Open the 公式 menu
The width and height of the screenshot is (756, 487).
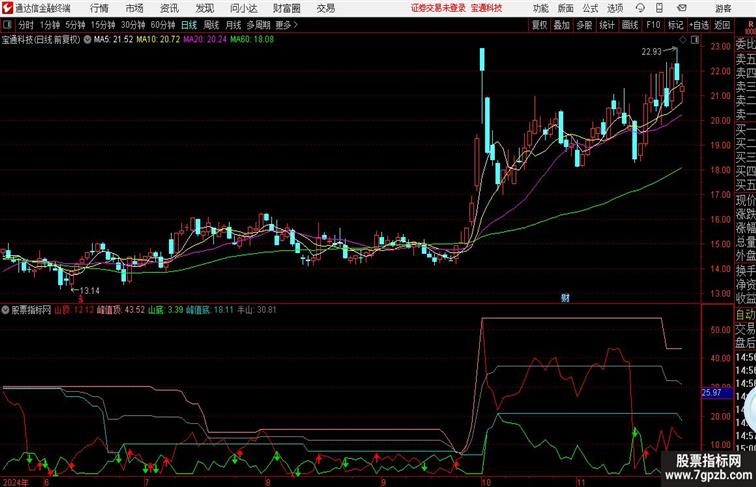pyautogui.click(x=590, y=8)
